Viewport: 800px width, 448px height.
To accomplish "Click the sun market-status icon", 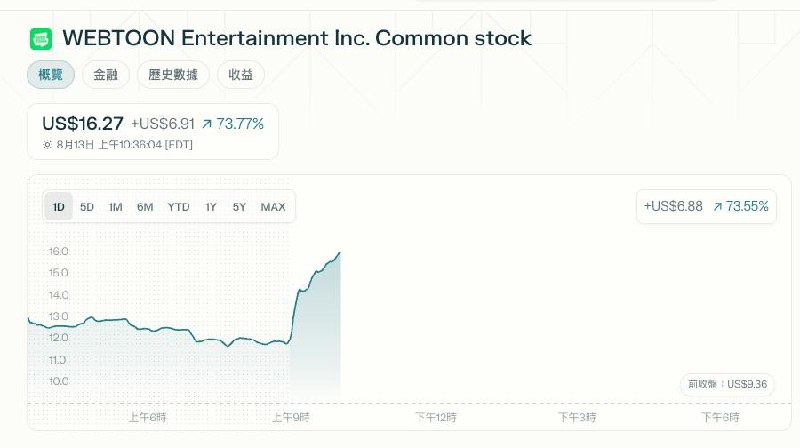I will coord(48,145).
